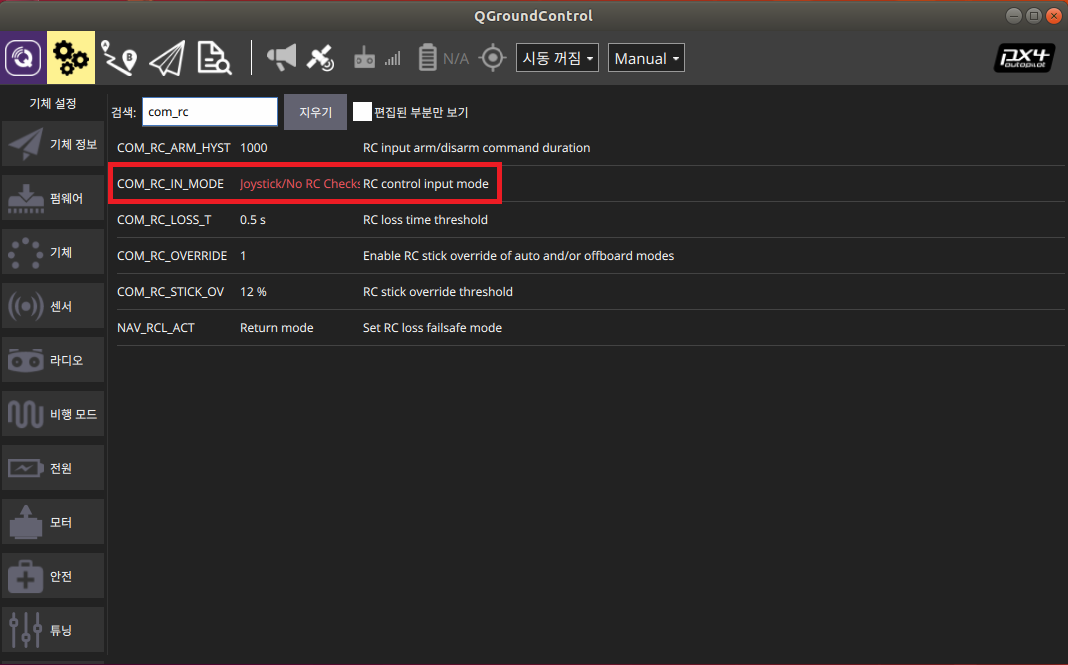
Task: Switch to Fly view paper plane icon
Action: 167,58
